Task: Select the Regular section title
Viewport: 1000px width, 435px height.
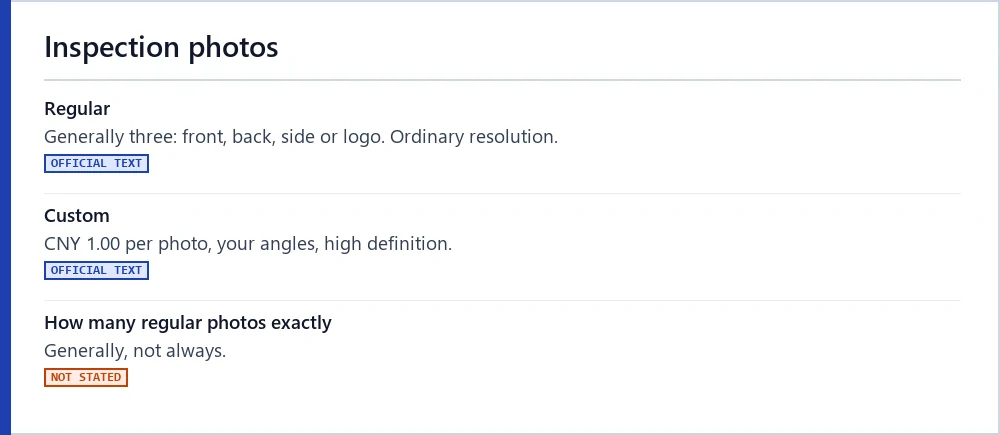Action: click(x=77, y=109)
